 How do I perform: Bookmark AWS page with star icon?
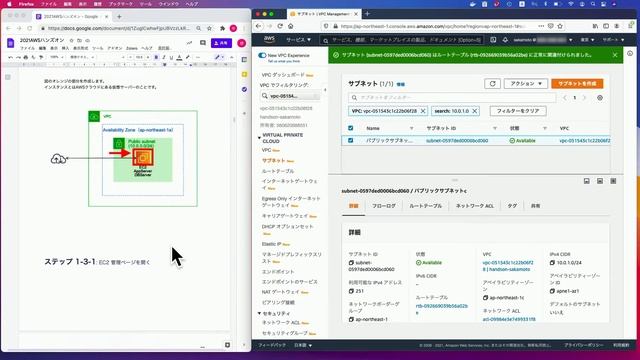click(x=560, y=26)
